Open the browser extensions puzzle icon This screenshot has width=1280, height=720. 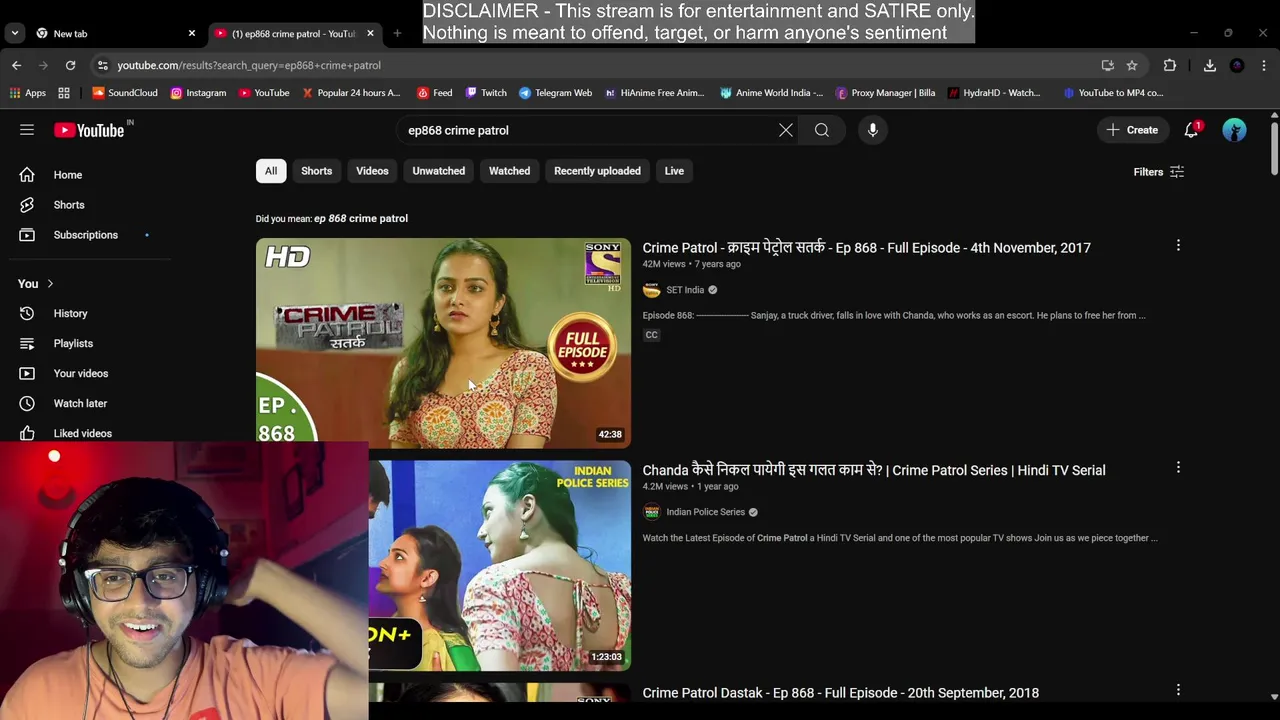[1170, 65]
